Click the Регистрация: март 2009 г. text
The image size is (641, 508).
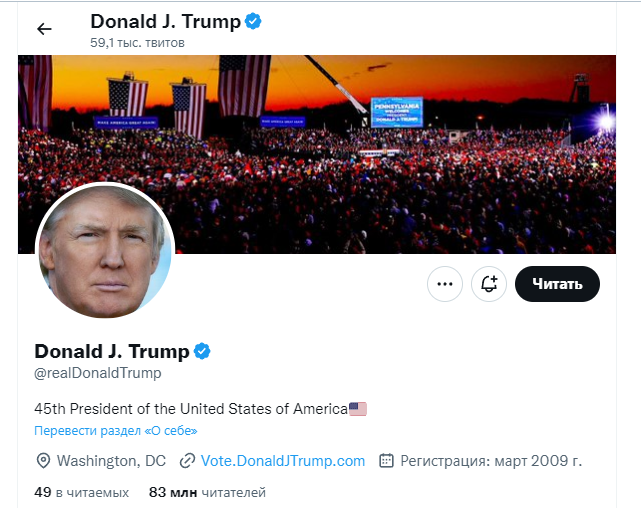pyautogui.click(x=491, y=461)
